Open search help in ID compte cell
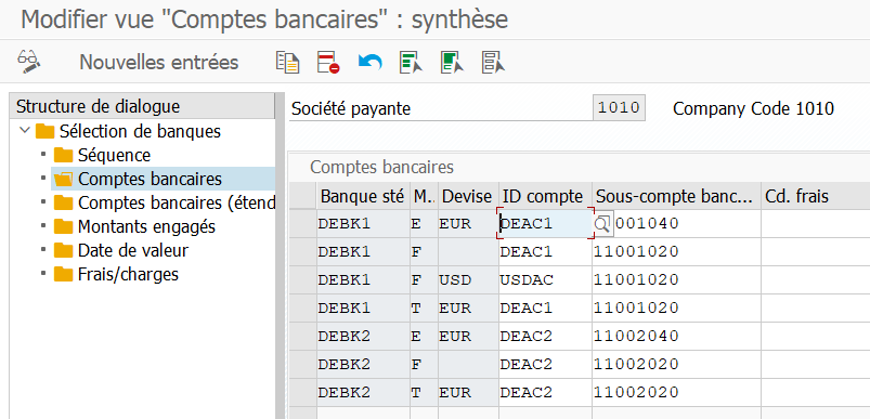 pyautogui.click(x=603, y=224)
